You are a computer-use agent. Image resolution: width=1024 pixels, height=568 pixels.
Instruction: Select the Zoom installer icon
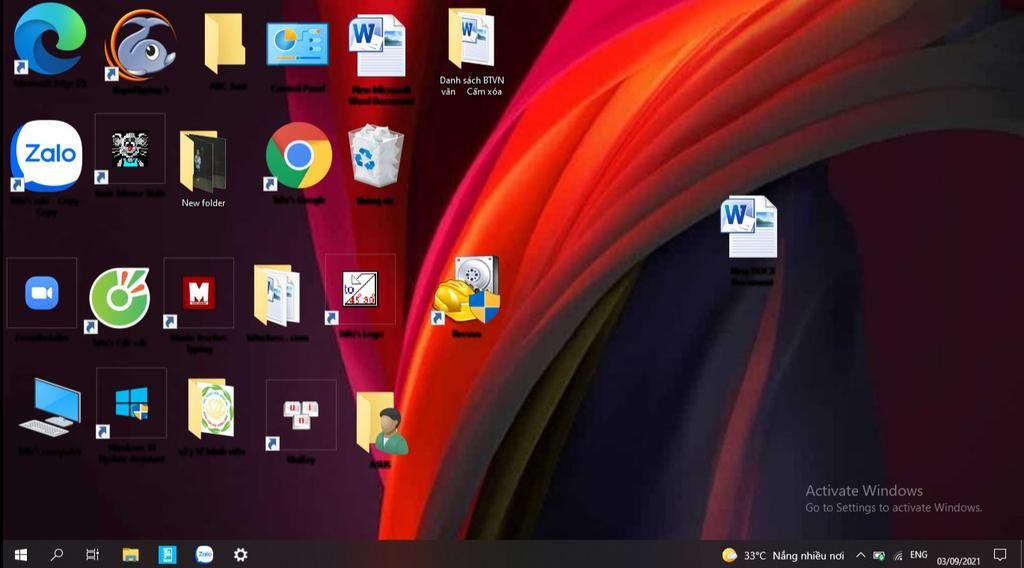[x=42, y=293]
